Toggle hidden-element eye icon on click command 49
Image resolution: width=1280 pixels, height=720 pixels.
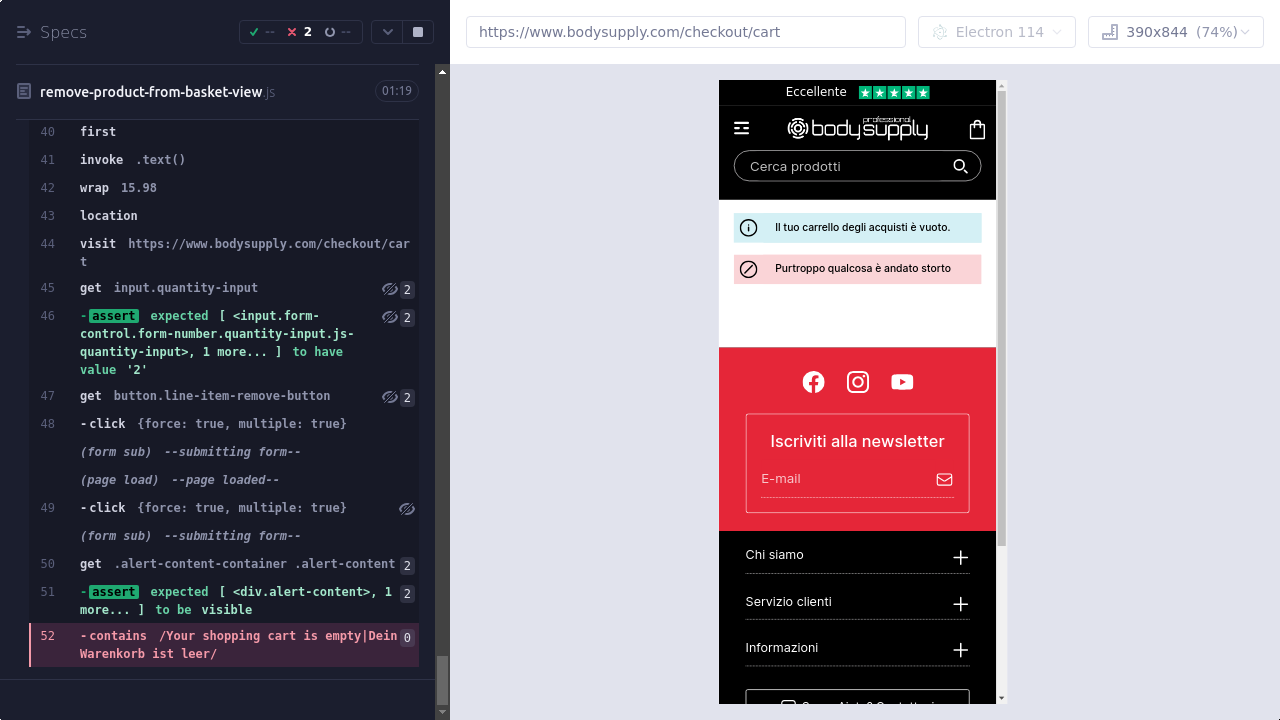(x=406, y=509)
